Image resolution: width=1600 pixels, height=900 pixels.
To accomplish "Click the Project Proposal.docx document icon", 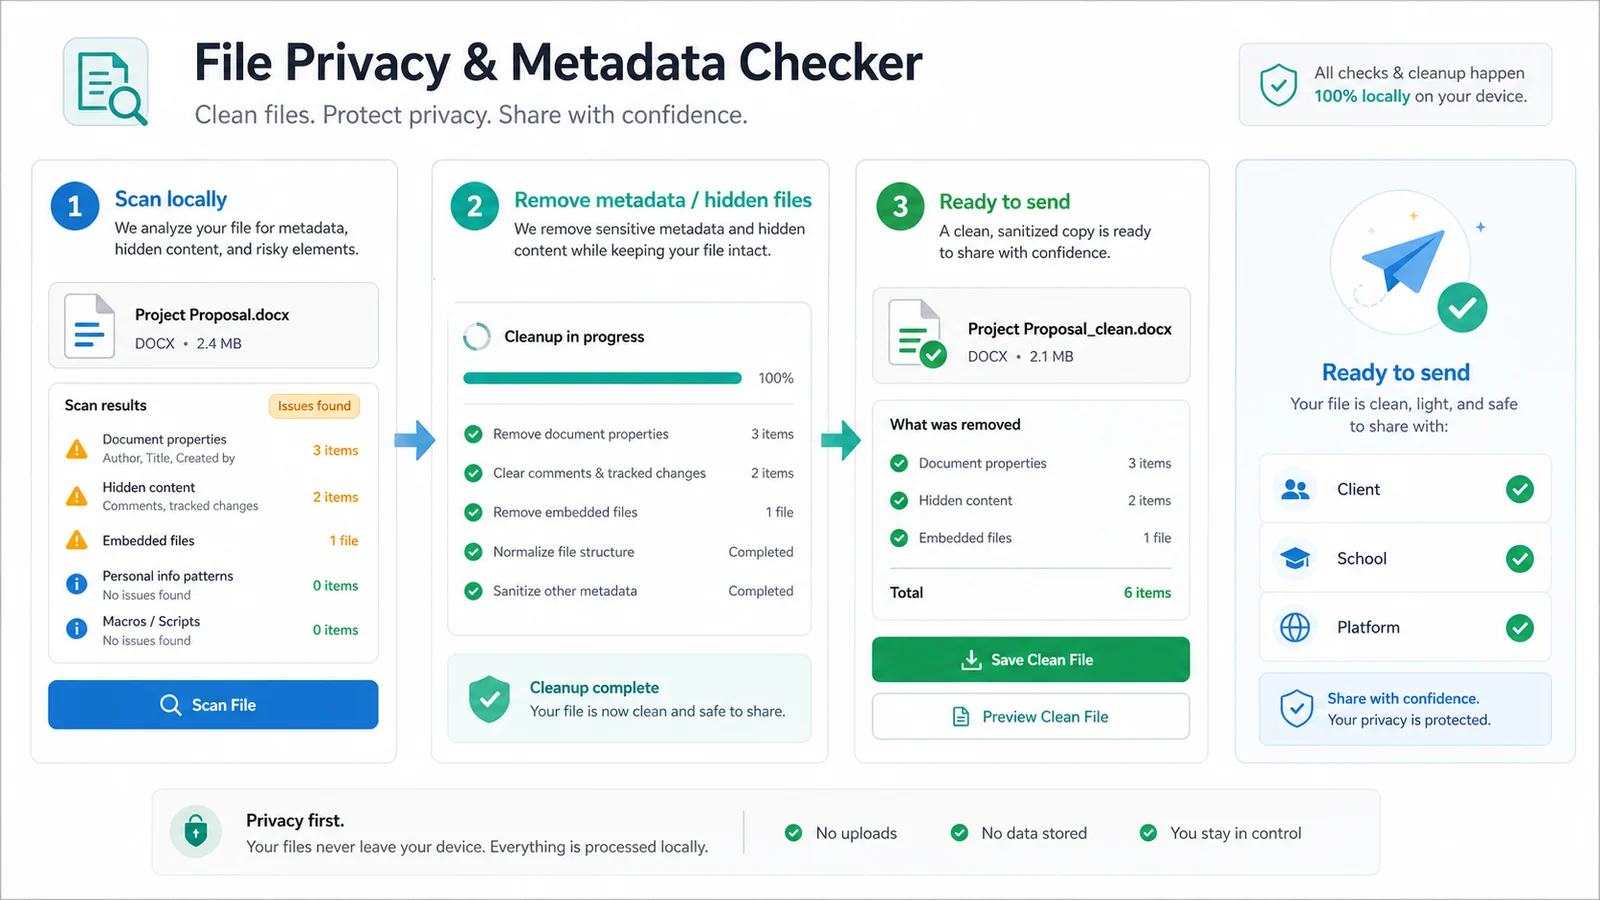I will pyautogui.click(x=89, y=326).
